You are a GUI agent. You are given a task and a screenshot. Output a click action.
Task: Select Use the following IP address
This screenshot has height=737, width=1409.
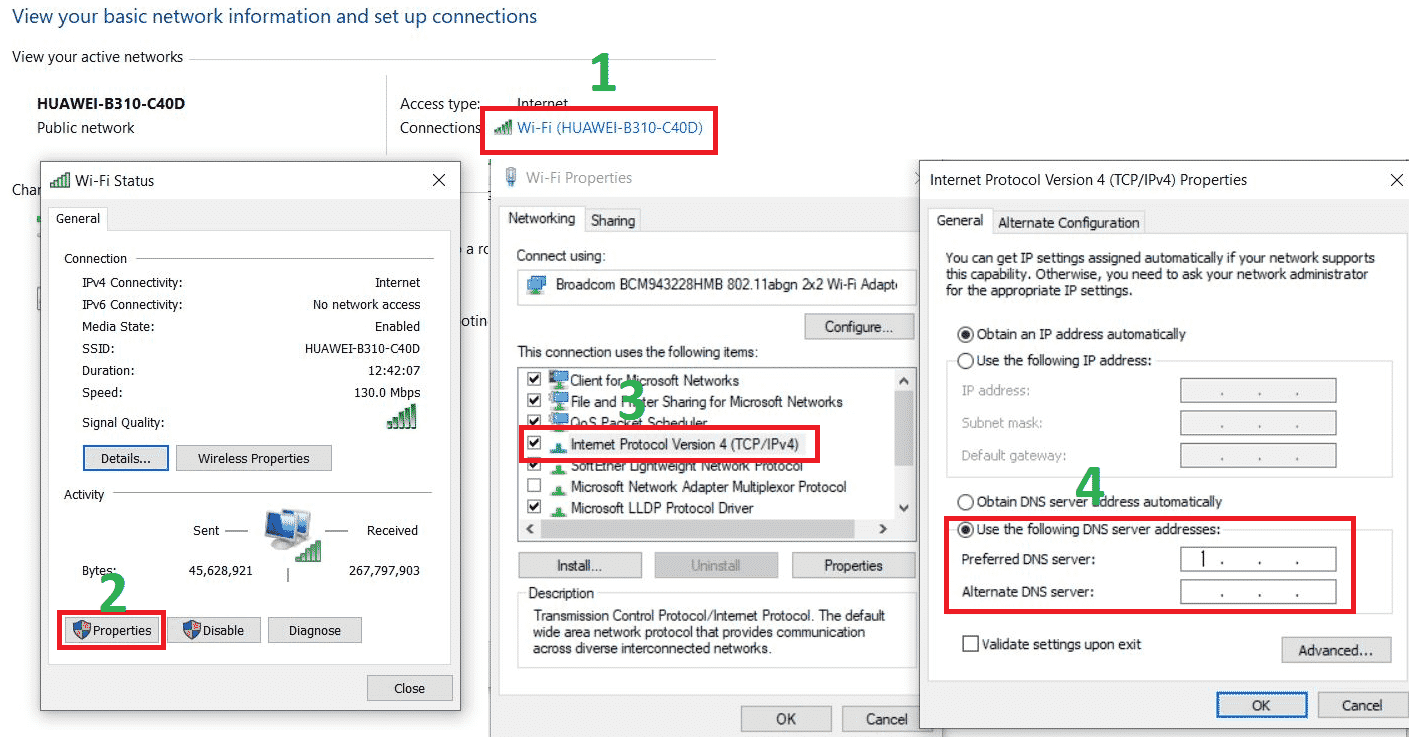pos(966,360)
